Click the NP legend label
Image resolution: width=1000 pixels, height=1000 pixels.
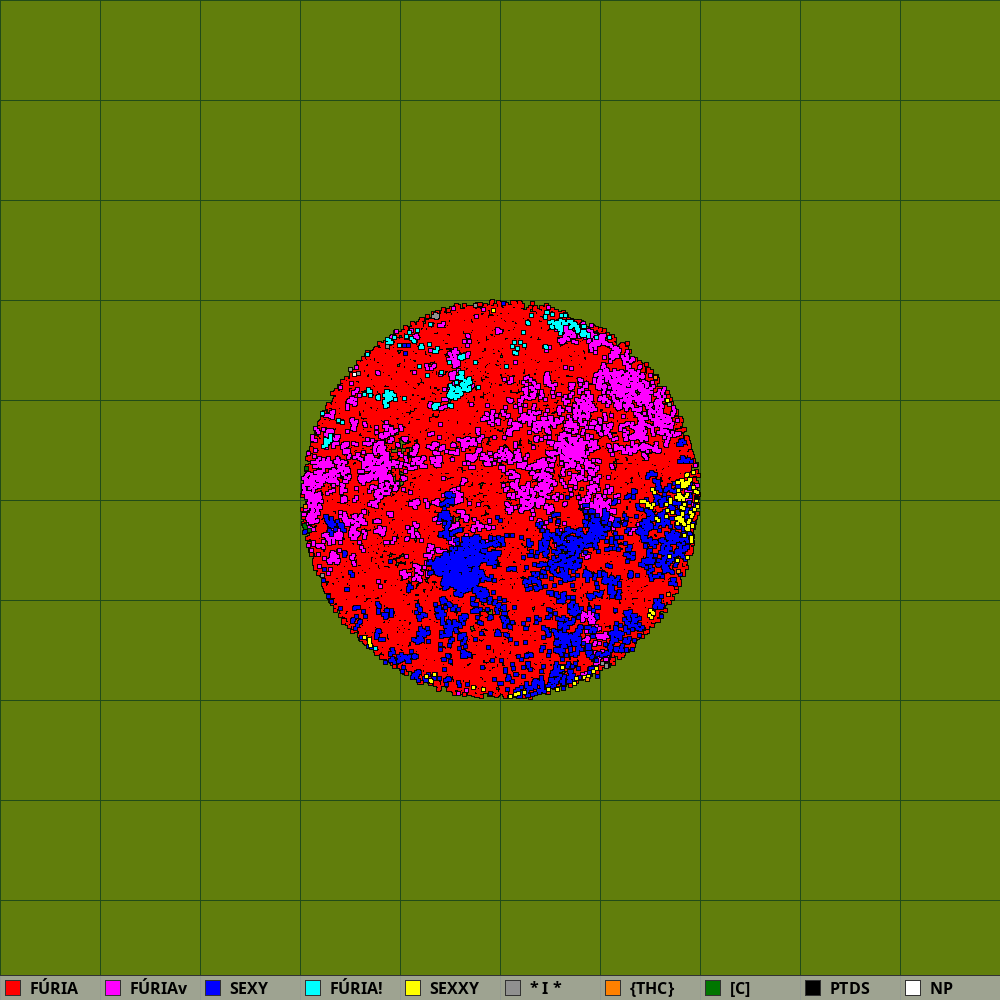point(941,988)
